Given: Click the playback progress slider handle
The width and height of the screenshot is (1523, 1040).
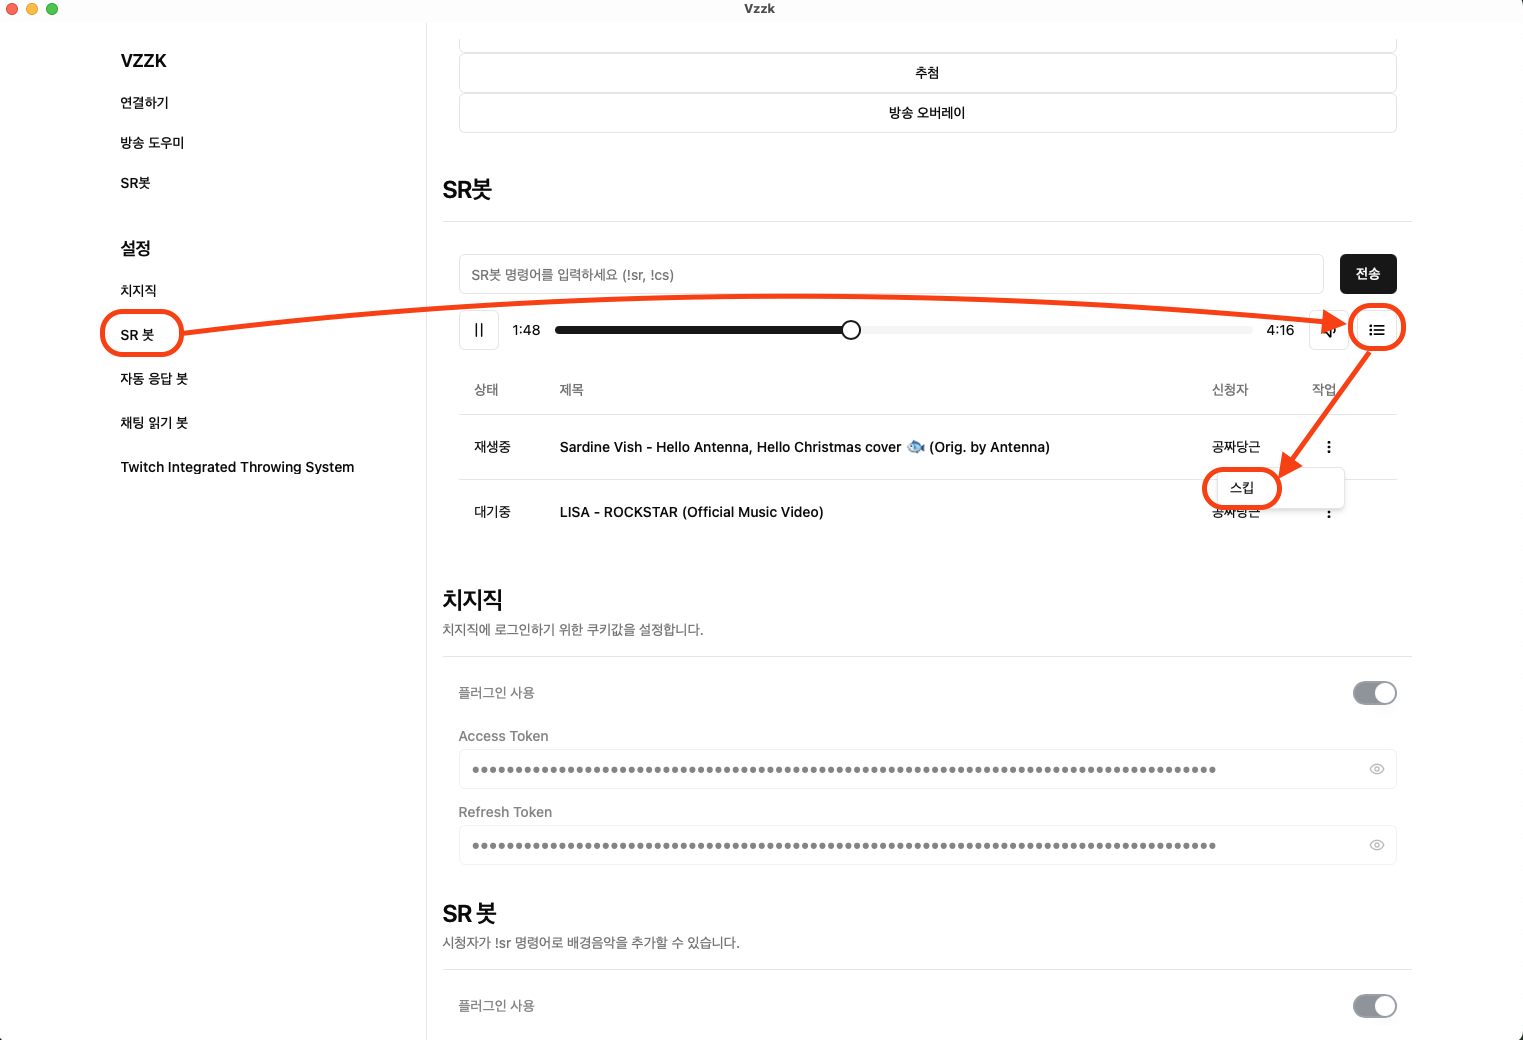Looking at the screenshot, I should [x=851, y=330].
